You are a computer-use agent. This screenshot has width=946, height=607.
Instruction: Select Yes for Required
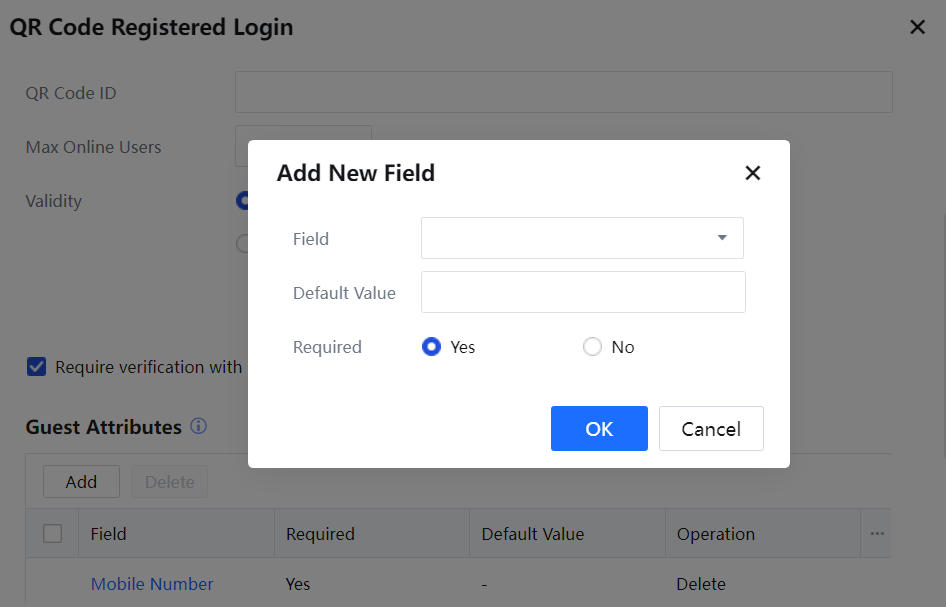point(432,347)
